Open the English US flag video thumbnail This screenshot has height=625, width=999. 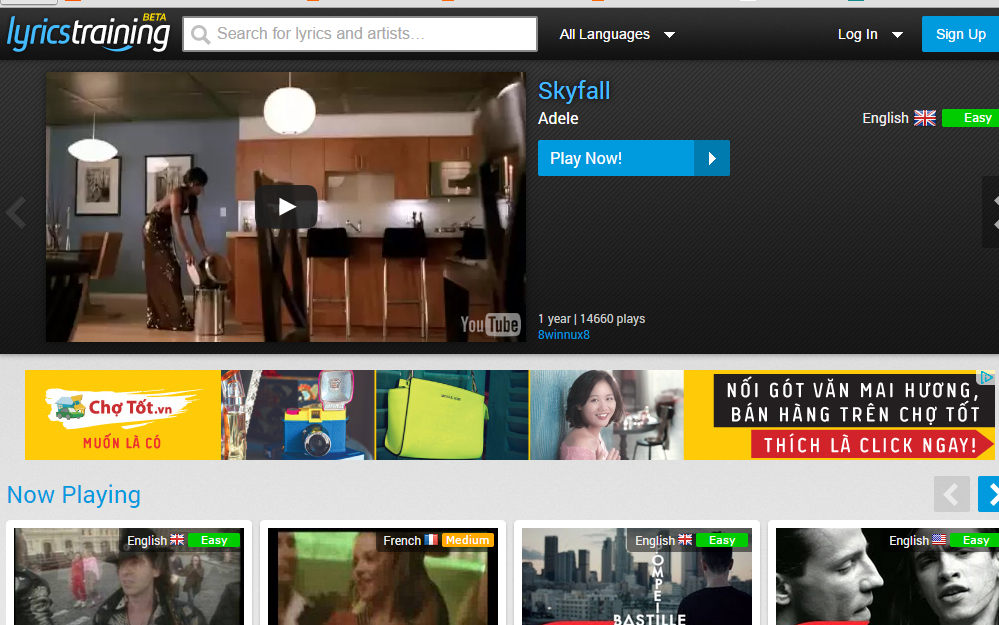point(888,577)
